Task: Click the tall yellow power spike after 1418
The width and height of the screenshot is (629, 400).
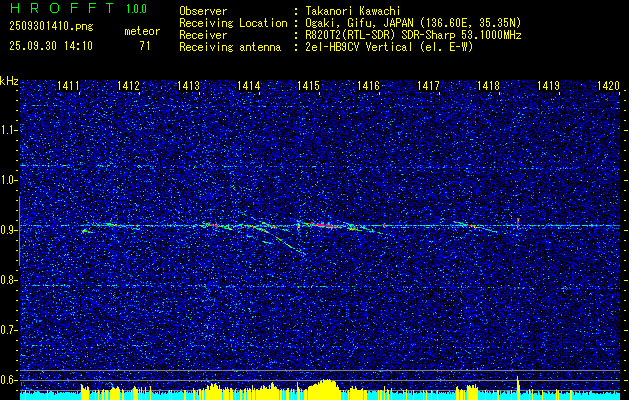Action: click(x=518, y=387)
